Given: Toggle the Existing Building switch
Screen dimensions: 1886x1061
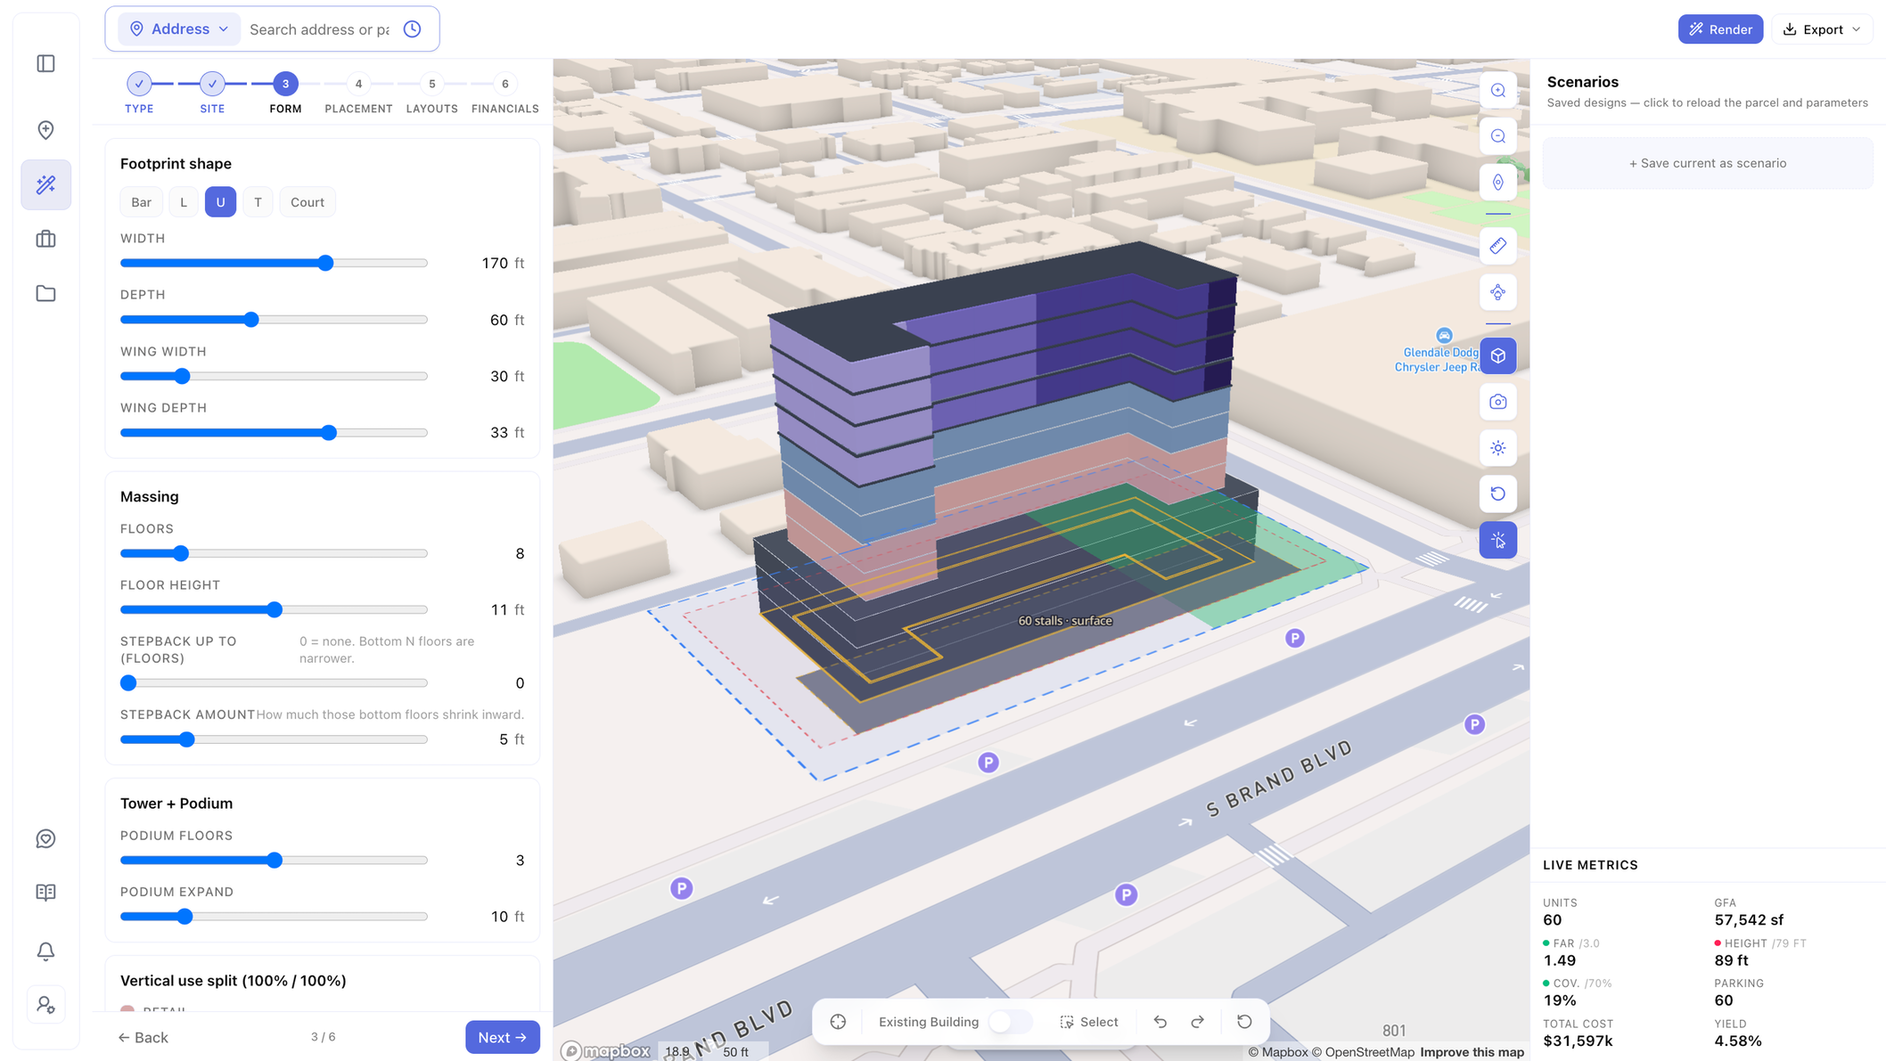Looking at the screenshot, I should [1010, 1022].
